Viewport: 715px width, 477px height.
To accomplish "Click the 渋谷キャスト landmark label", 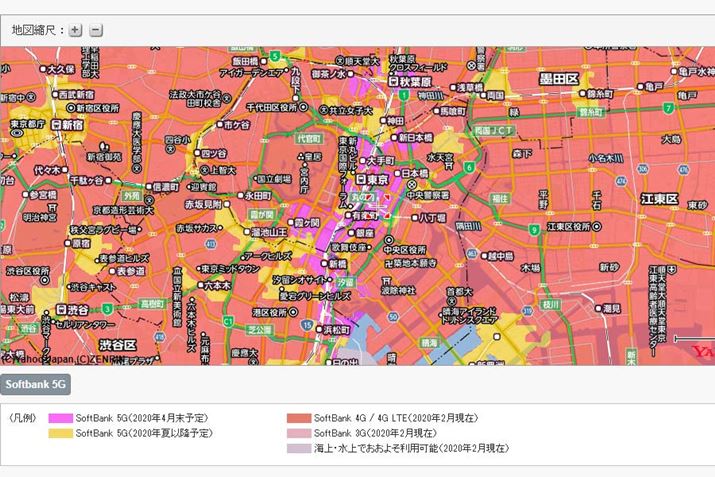I will coord(92,287).
